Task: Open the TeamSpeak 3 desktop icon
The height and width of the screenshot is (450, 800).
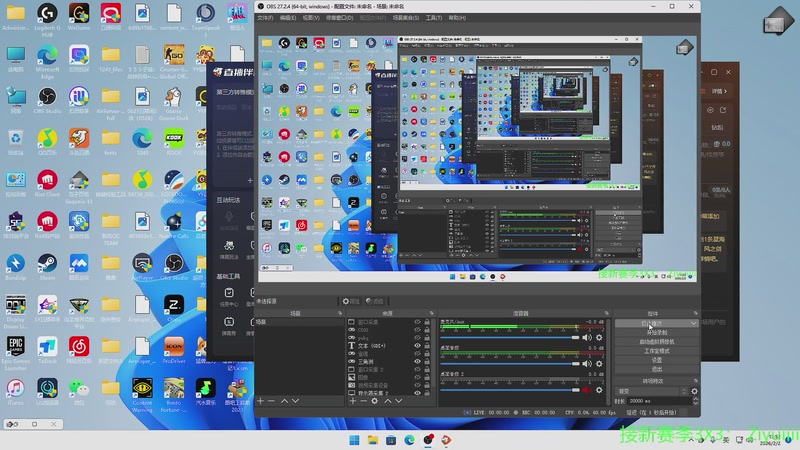Action: pyautogui.click(x=206, y=18)
